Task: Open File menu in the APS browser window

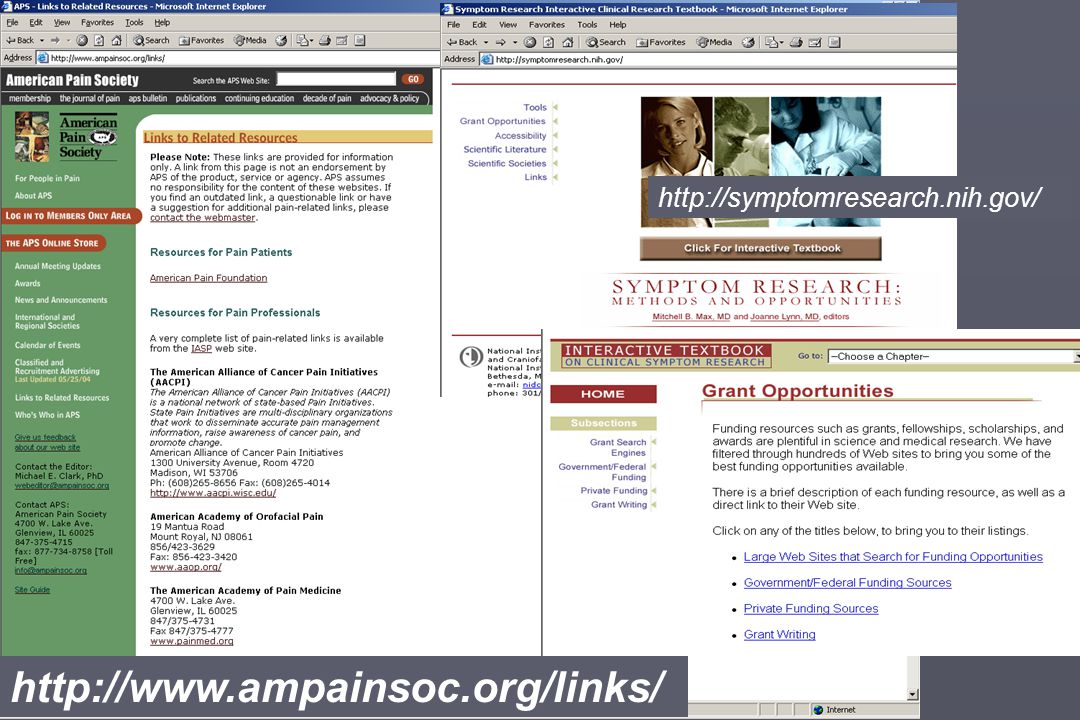Action: [12, 23]
